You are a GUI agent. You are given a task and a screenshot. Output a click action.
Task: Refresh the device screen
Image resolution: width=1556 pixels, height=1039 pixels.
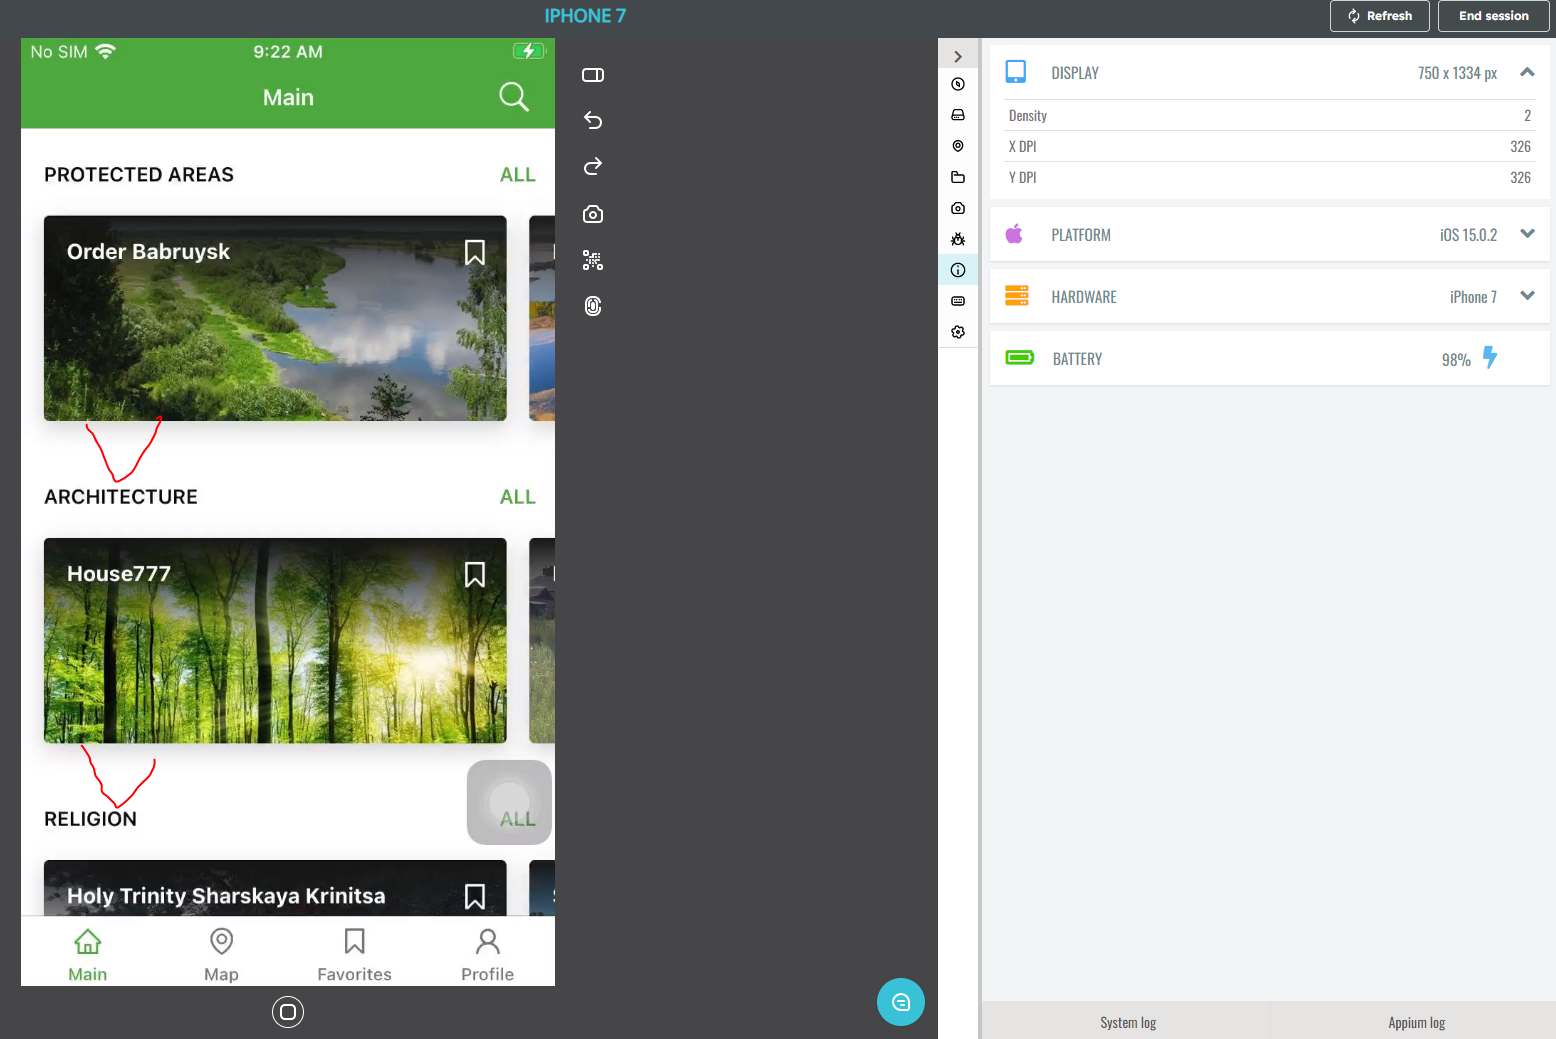coord(1379,15)
